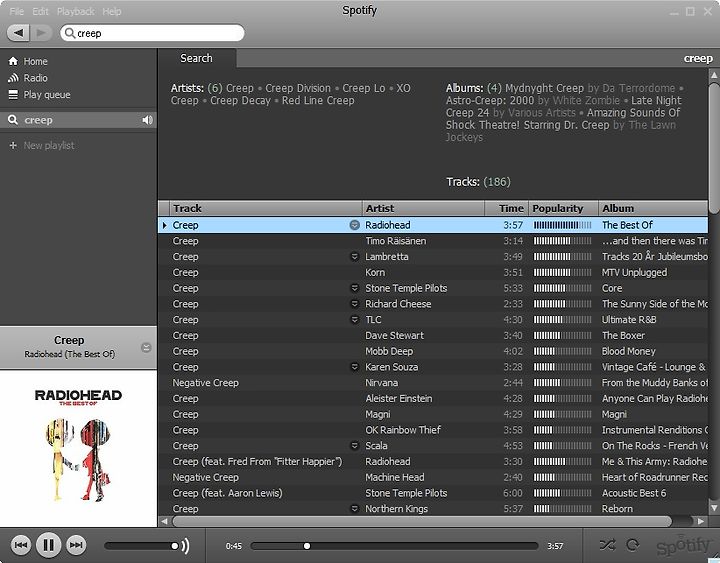Open now-playing track options dropdown
The width and height of the screenshot is (720, 563).
point(146,348)
